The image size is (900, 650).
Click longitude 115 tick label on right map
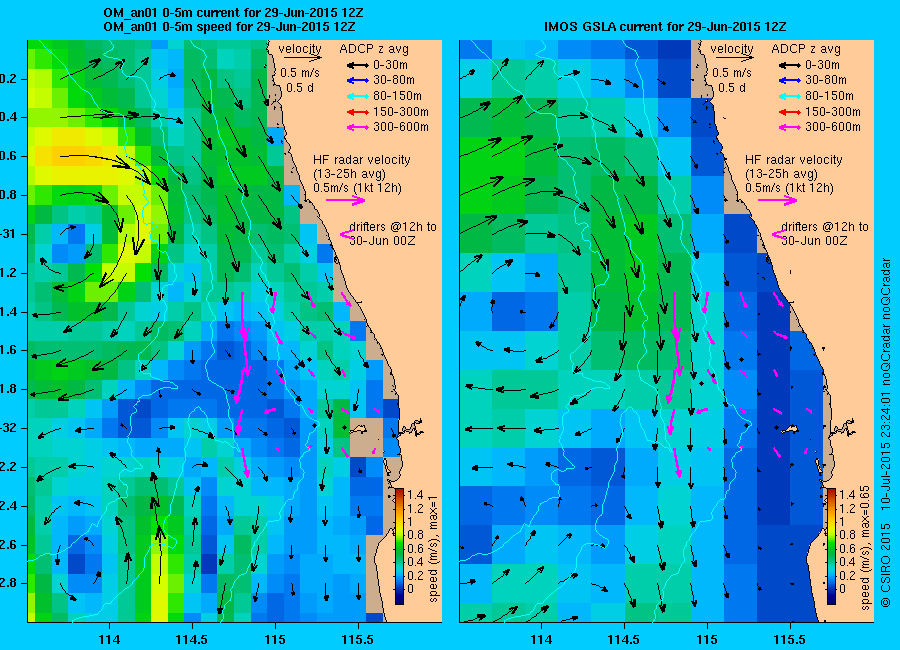pyautogui.click(x=707, y=640)
